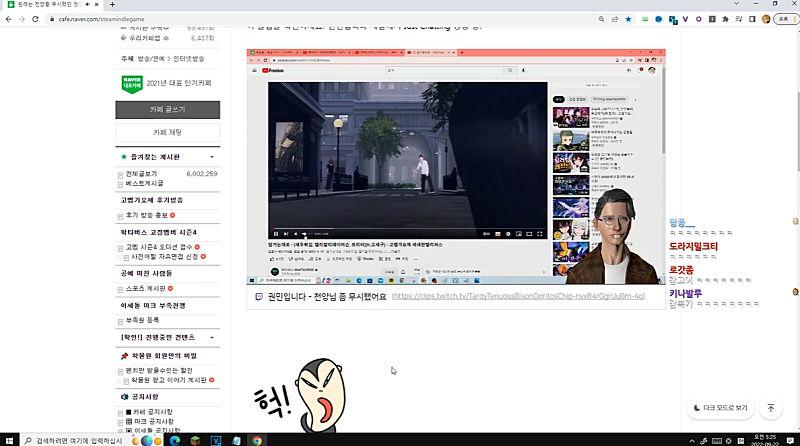The image size is (800, 446).
Task: Open the 마크 공지사항 board
Action: [x=153, y=421]
